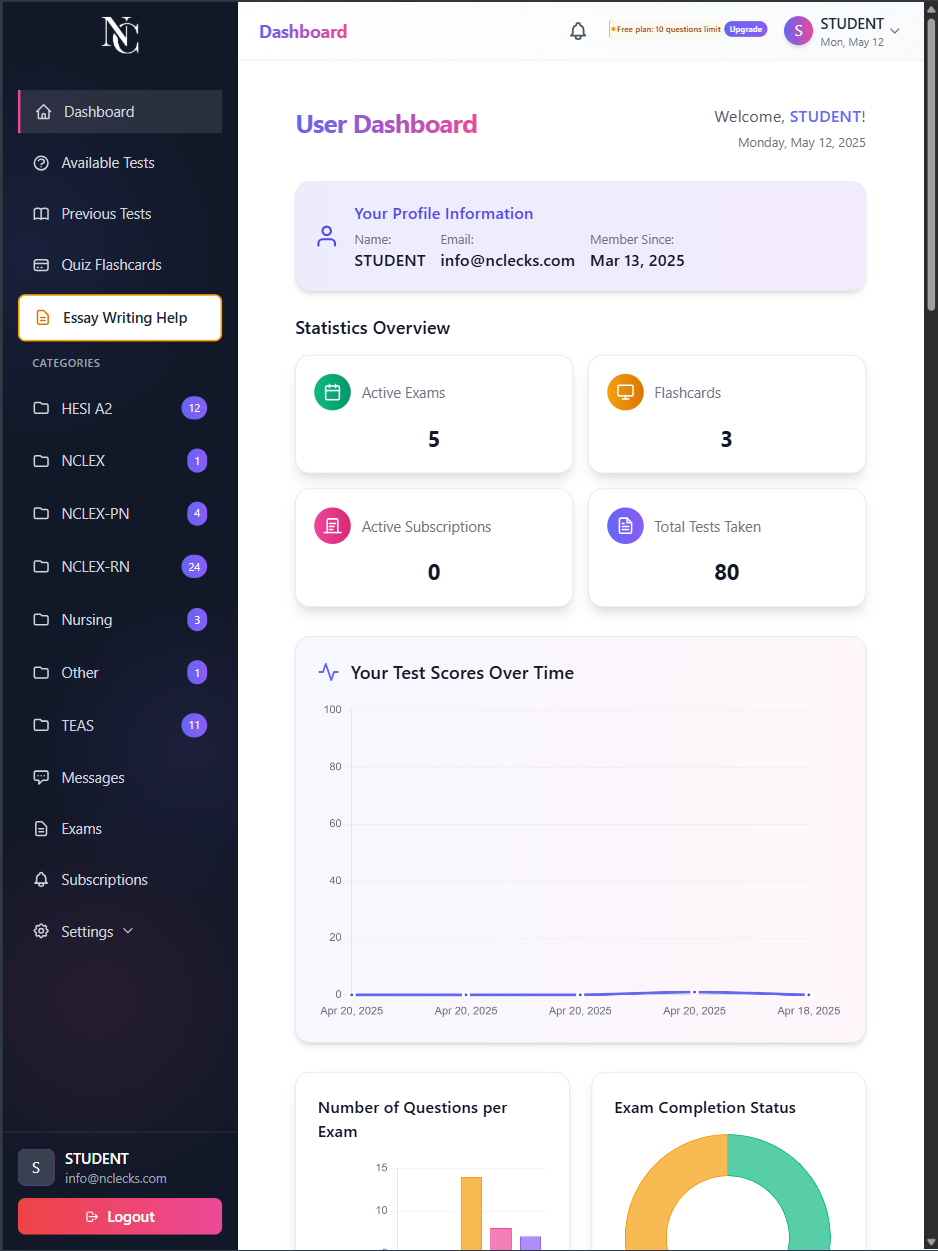
Task: Open Quiz Flashcards from sidebar
Action: 111,265
